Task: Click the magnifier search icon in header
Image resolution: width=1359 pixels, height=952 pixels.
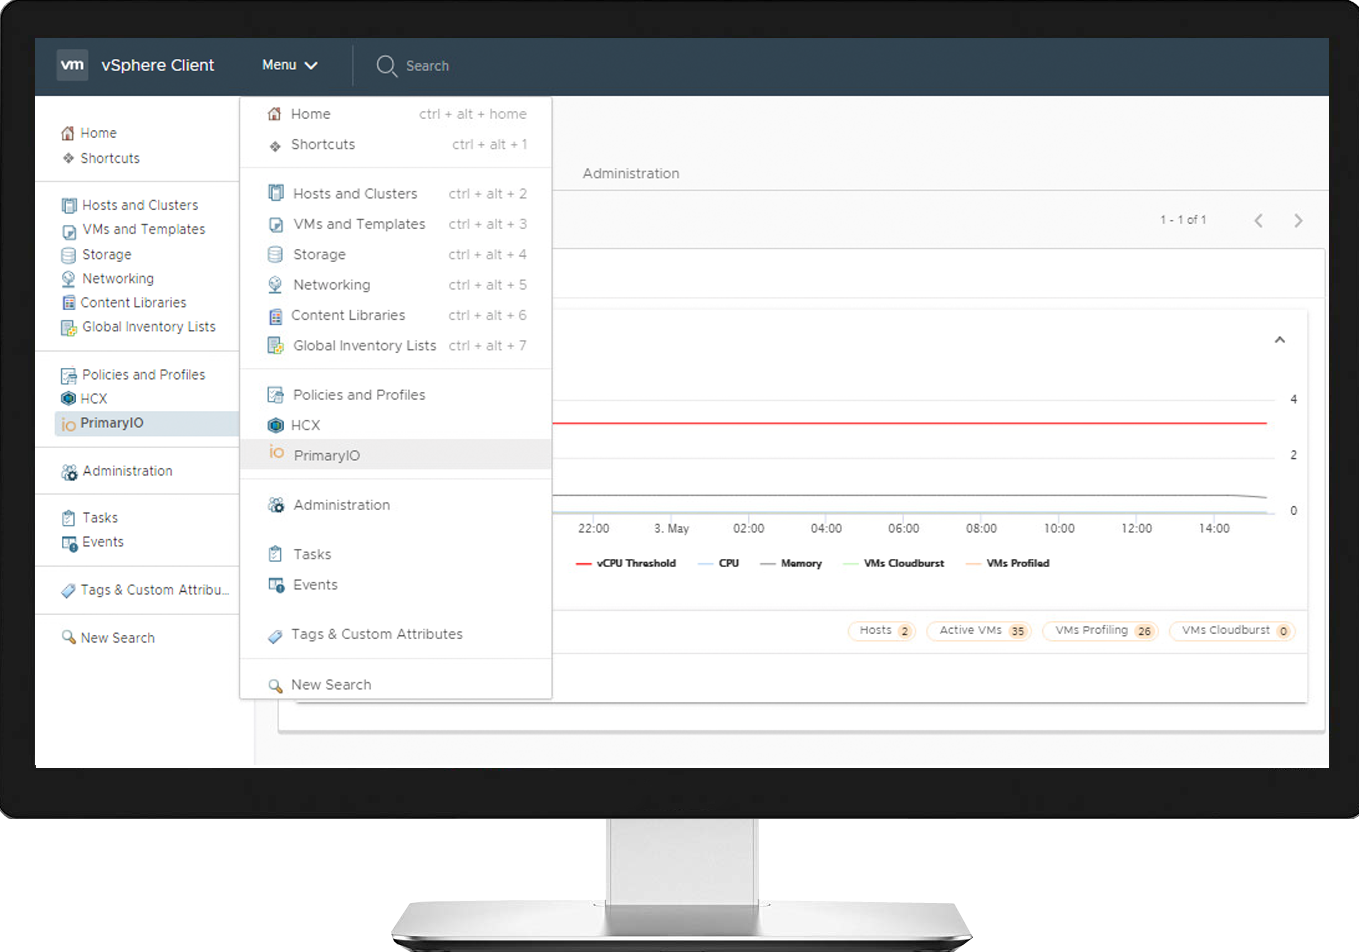Action: coord(387,66)
